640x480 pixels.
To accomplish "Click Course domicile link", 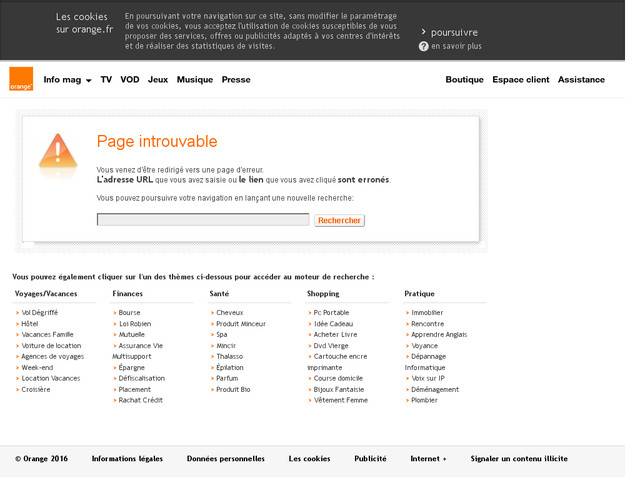I will coord(338,378).
